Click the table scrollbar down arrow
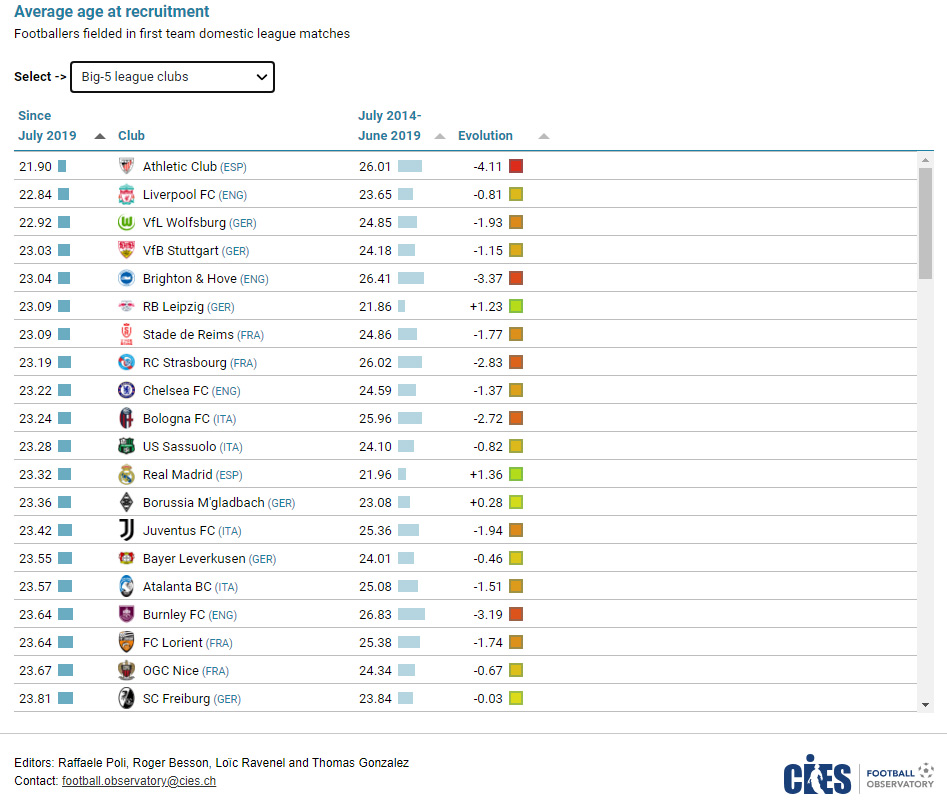 pyautogui.click(x=926, y=704)
